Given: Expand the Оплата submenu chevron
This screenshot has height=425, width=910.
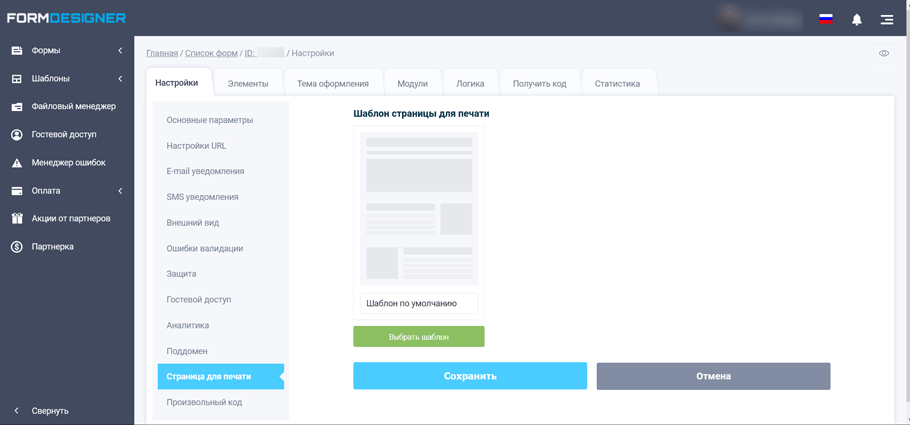Looking at the screenshot, I should pyautogui.click(x=120, y=191).
